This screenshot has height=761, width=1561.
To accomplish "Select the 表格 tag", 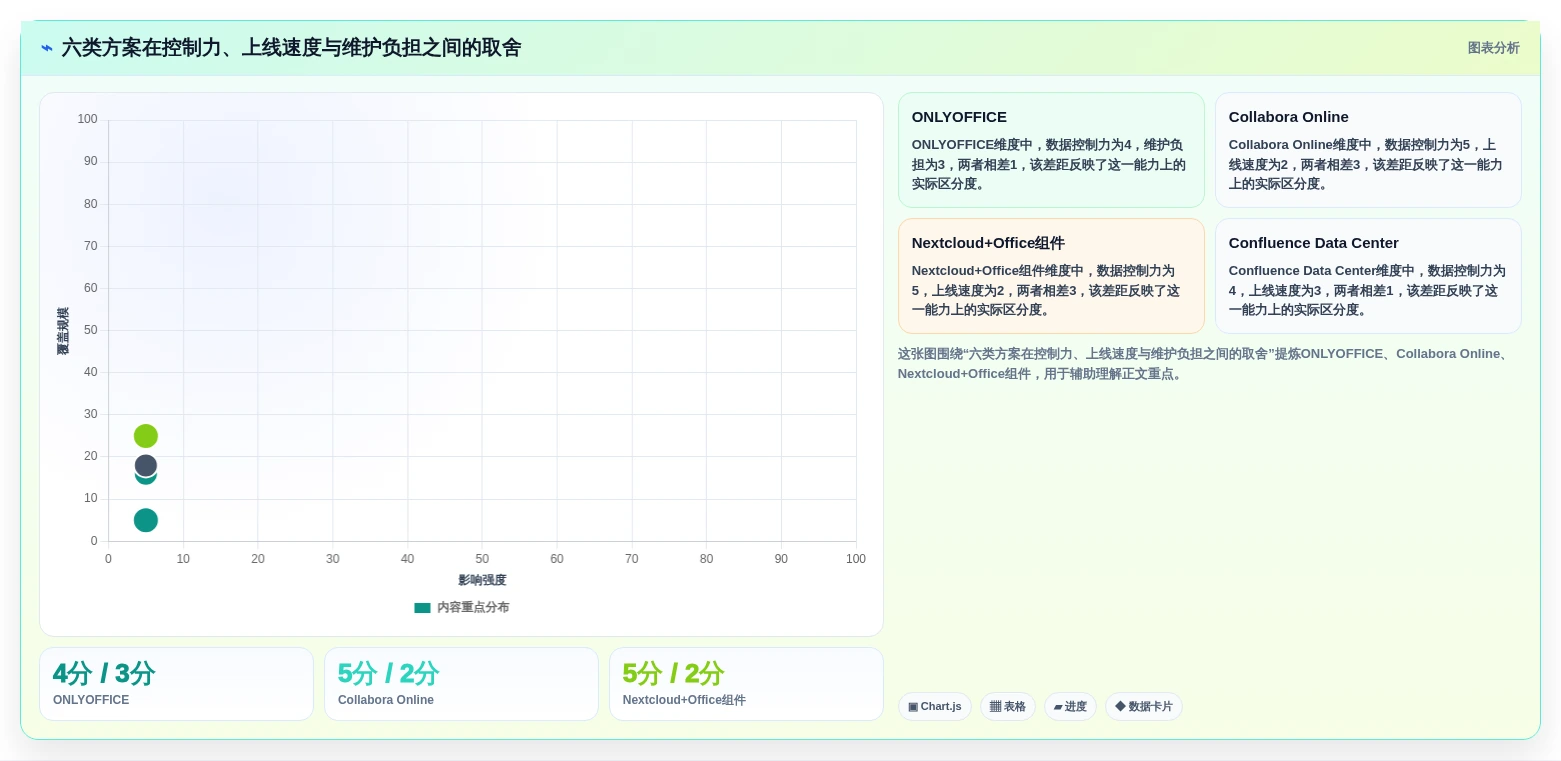I will pyautogui.click(x=1008, y=706).
